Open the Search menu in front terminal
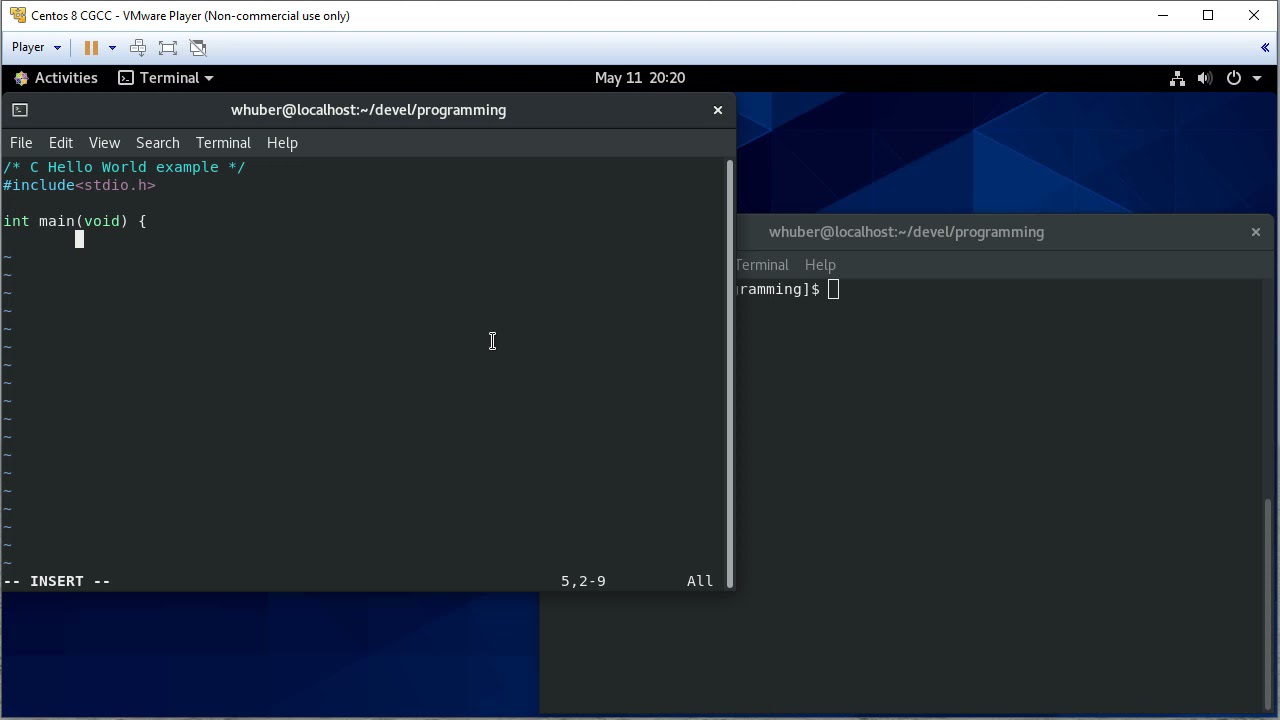 [158, 143]
